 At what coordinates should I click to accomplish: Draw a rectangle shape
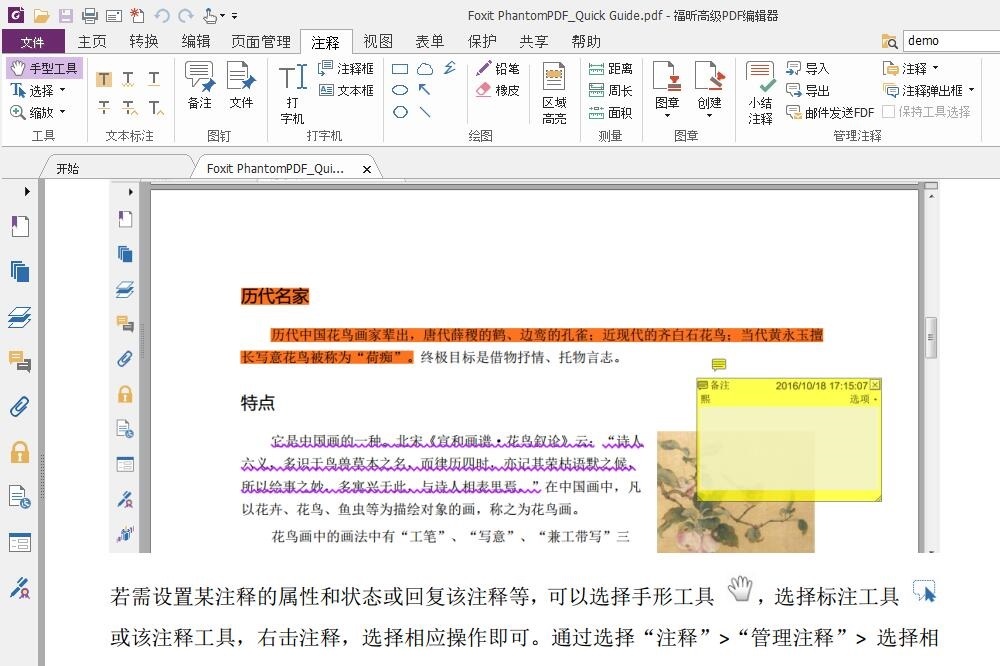point(400,68)
